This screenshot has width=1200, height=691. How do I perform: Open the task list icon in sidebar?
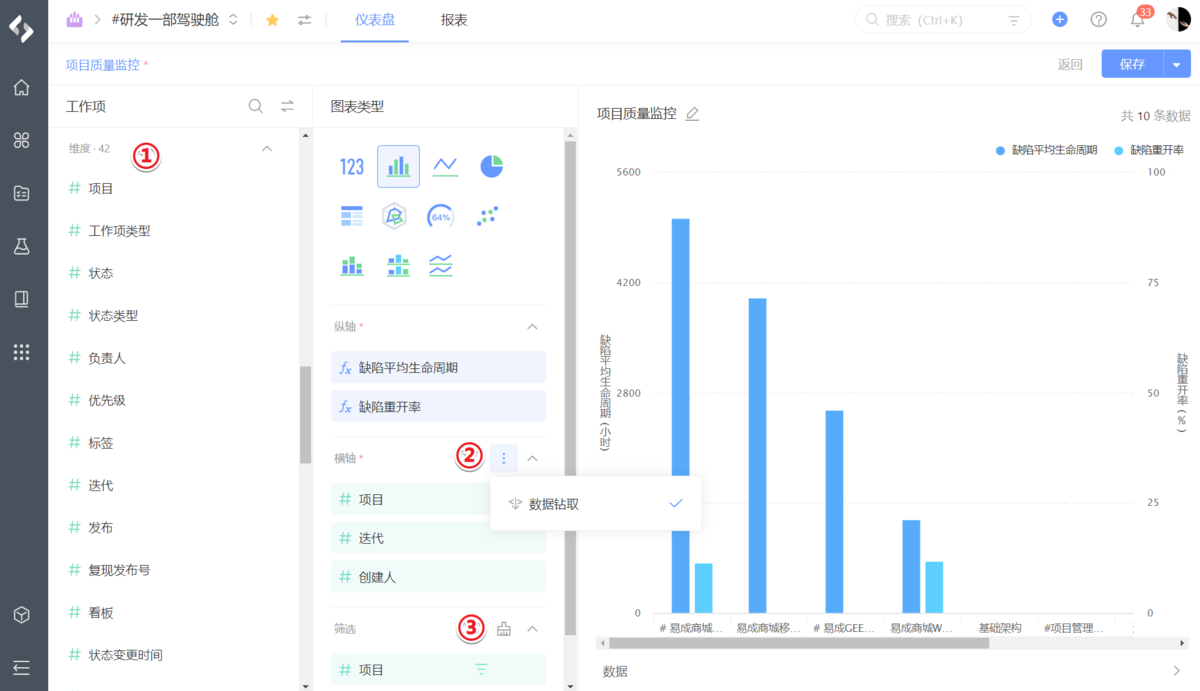[22, 193]
